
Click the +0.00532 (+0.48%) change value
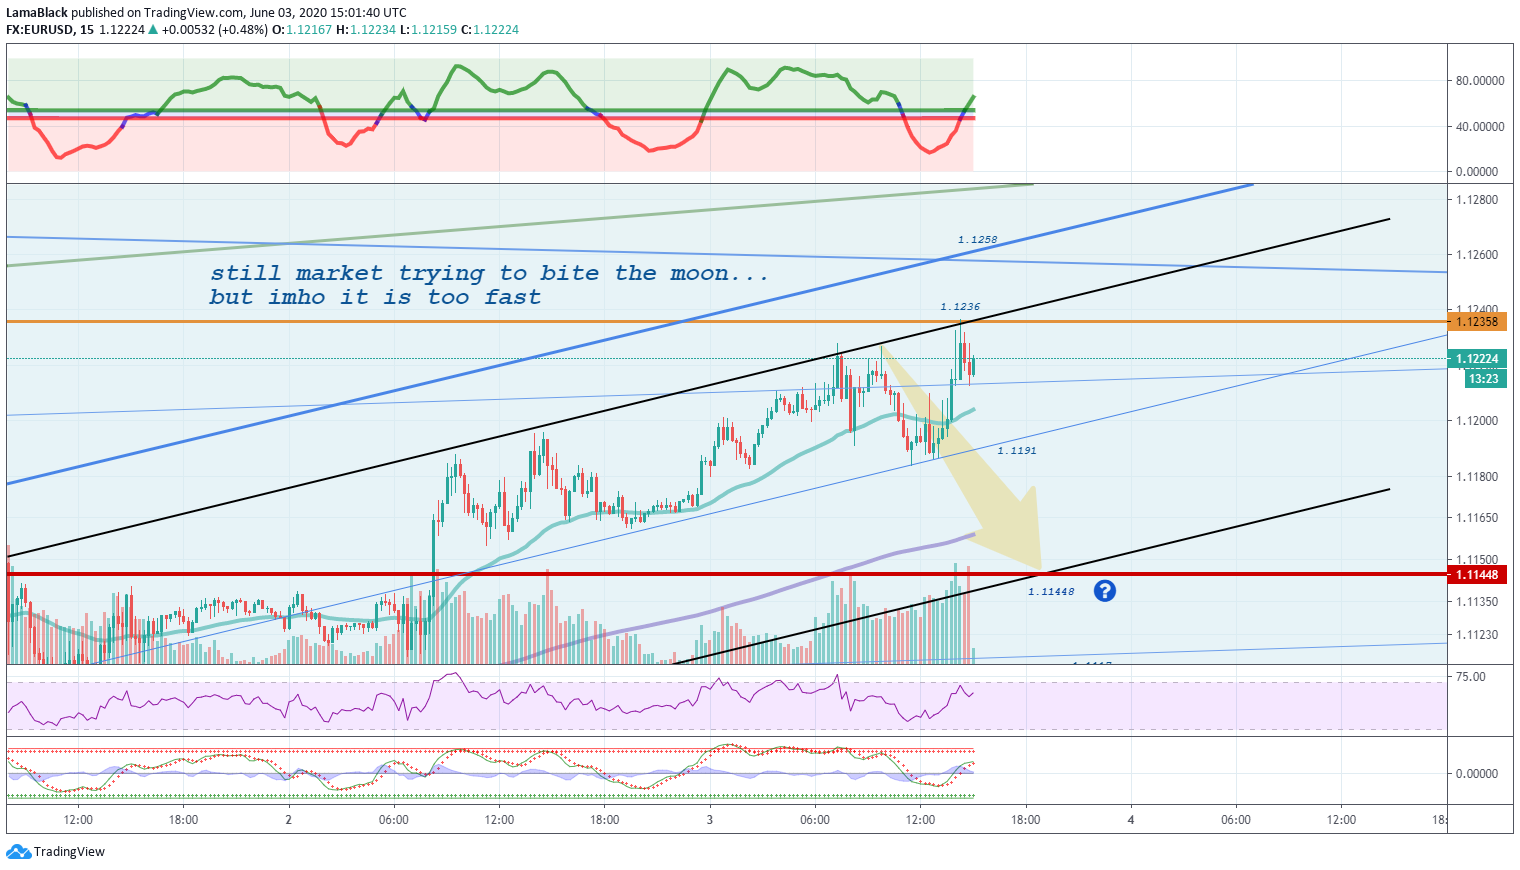[214, 30]
